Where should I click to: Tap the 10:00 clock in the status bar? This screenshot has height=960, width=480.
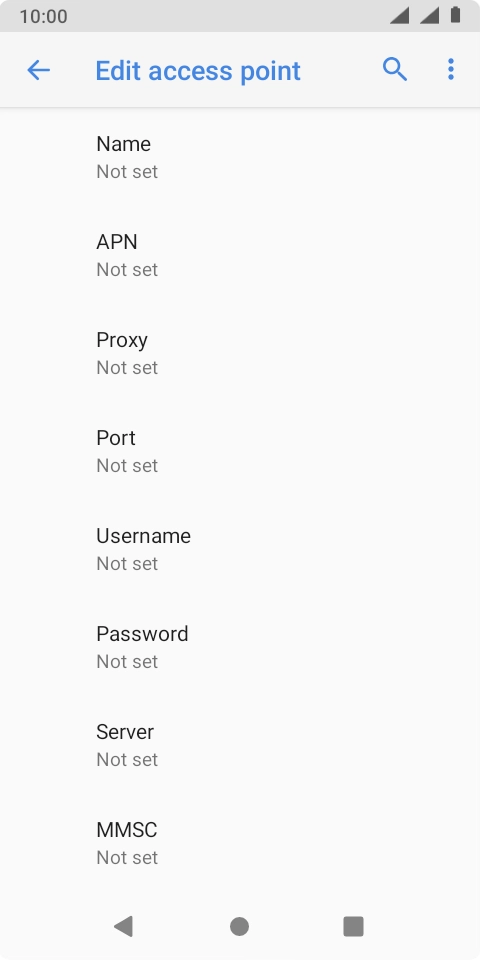tap(43, 16)
